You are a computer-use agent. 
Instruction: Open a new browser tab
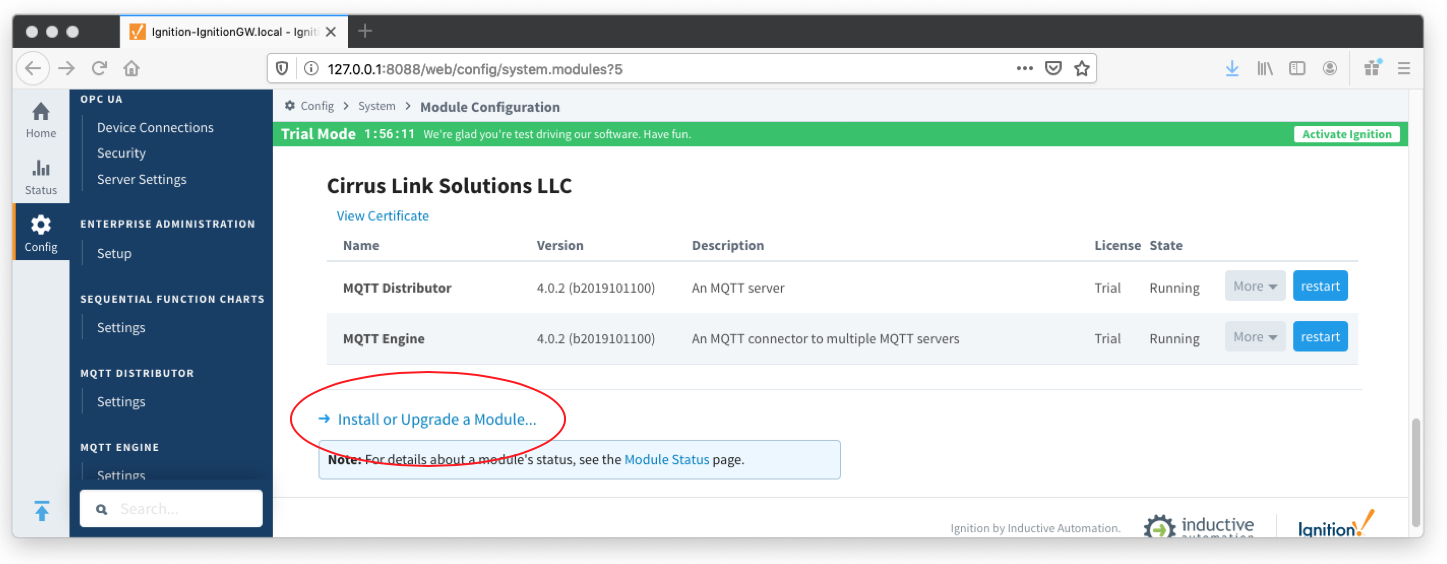[365, 31]
